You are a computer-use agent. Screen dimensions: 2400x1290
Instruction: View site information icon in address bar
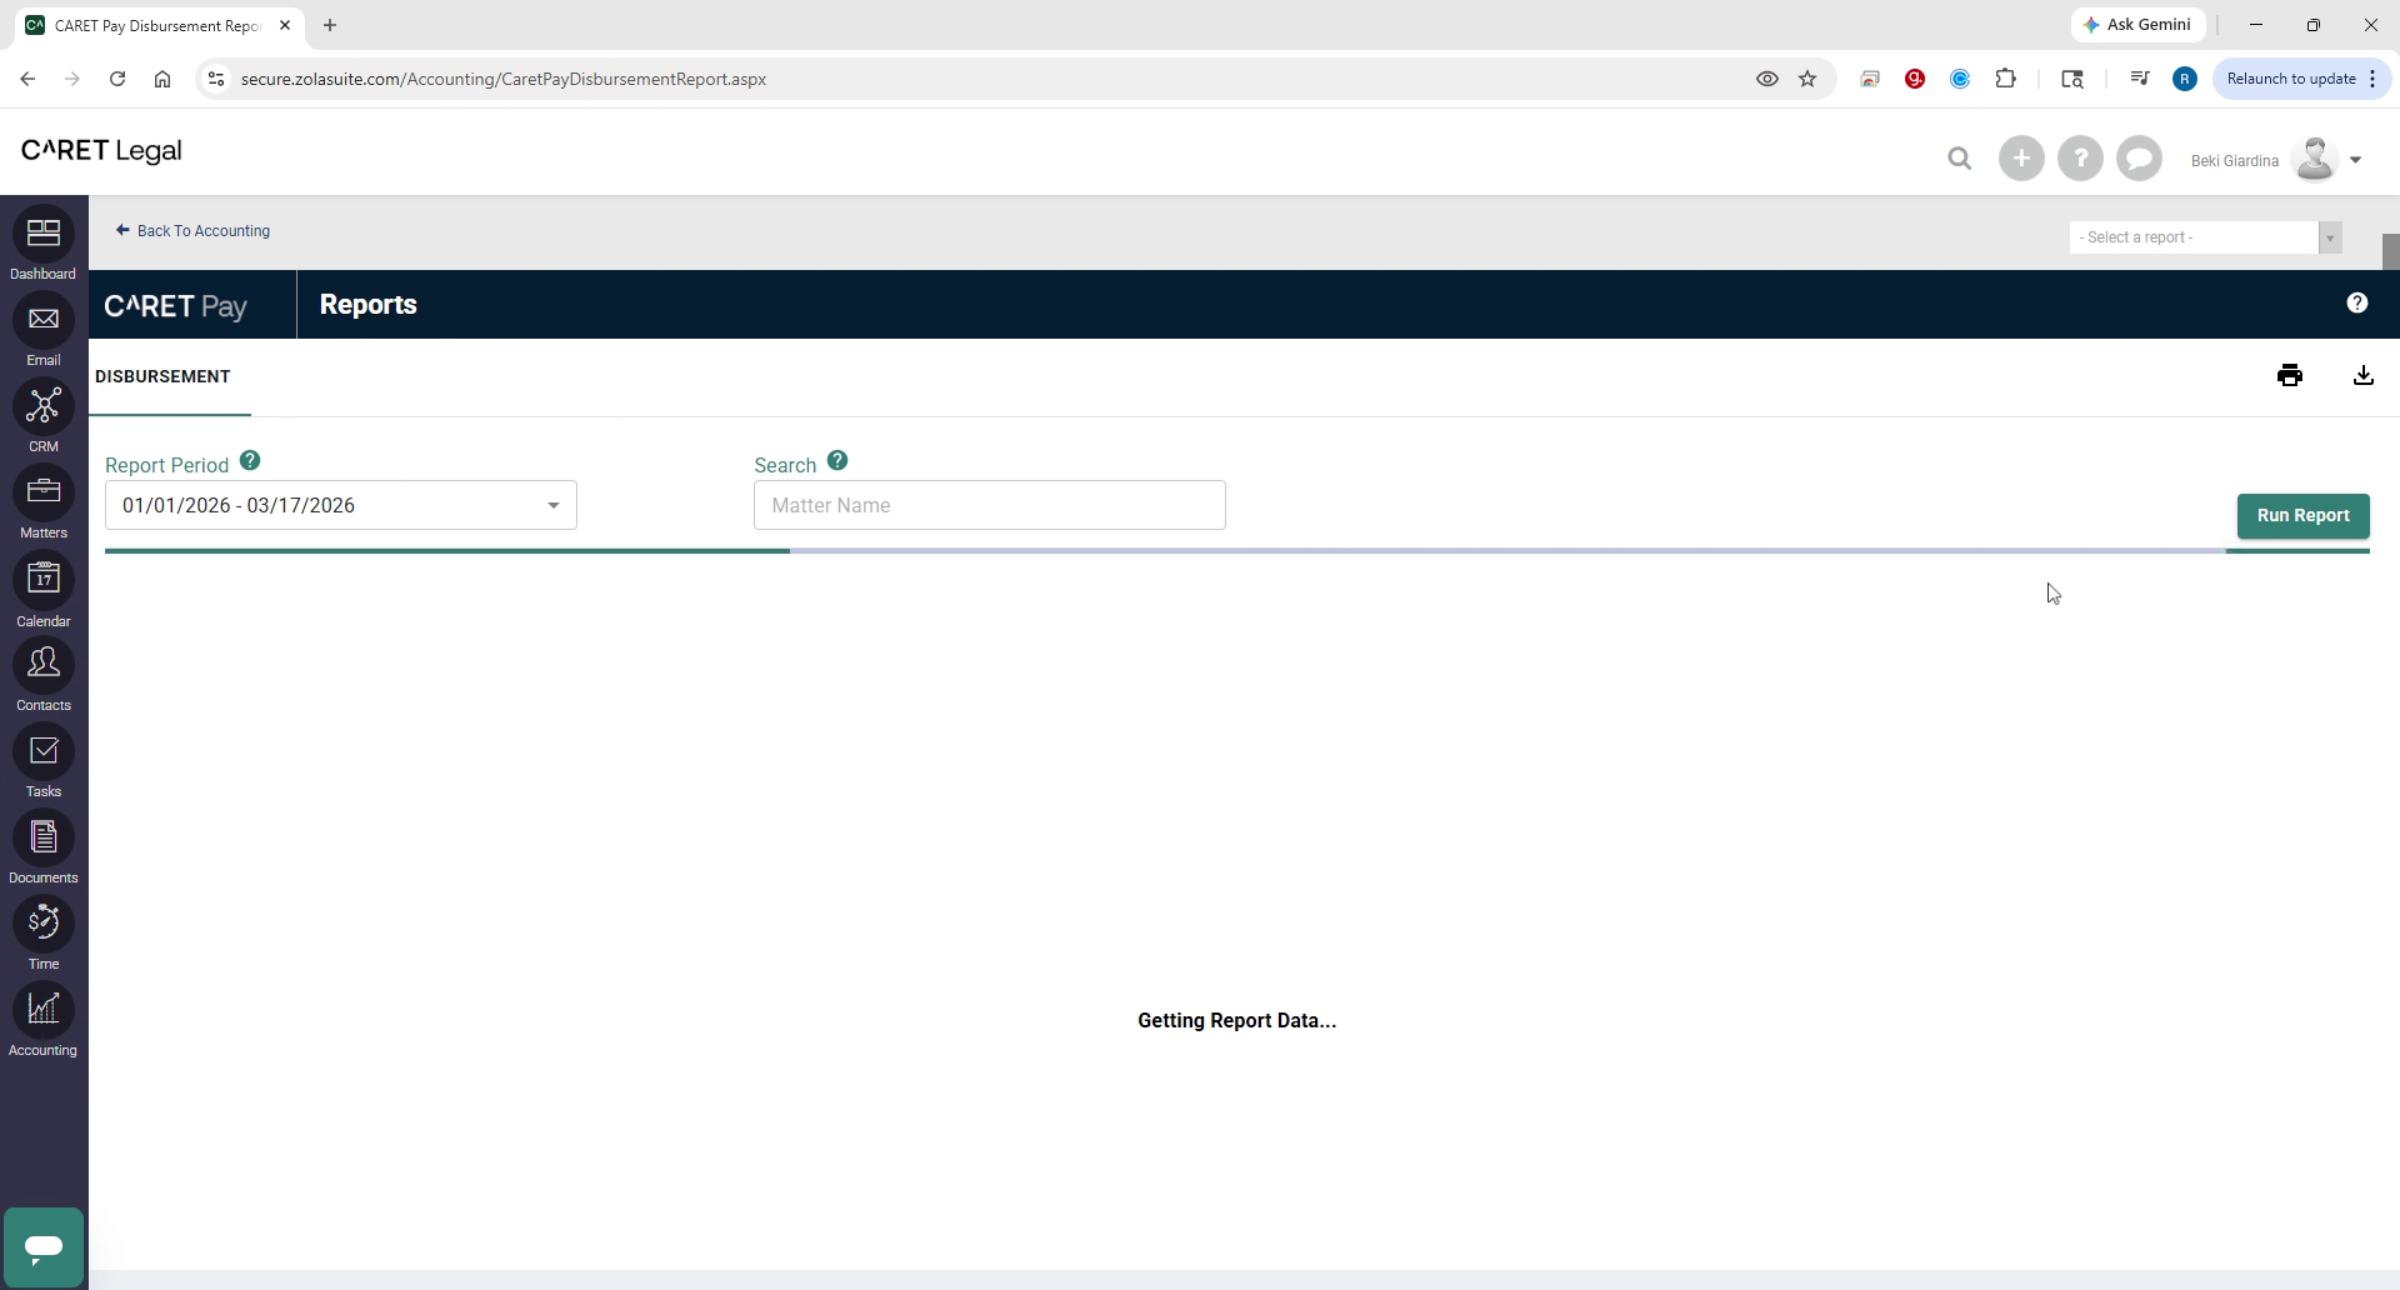point(215,79)
